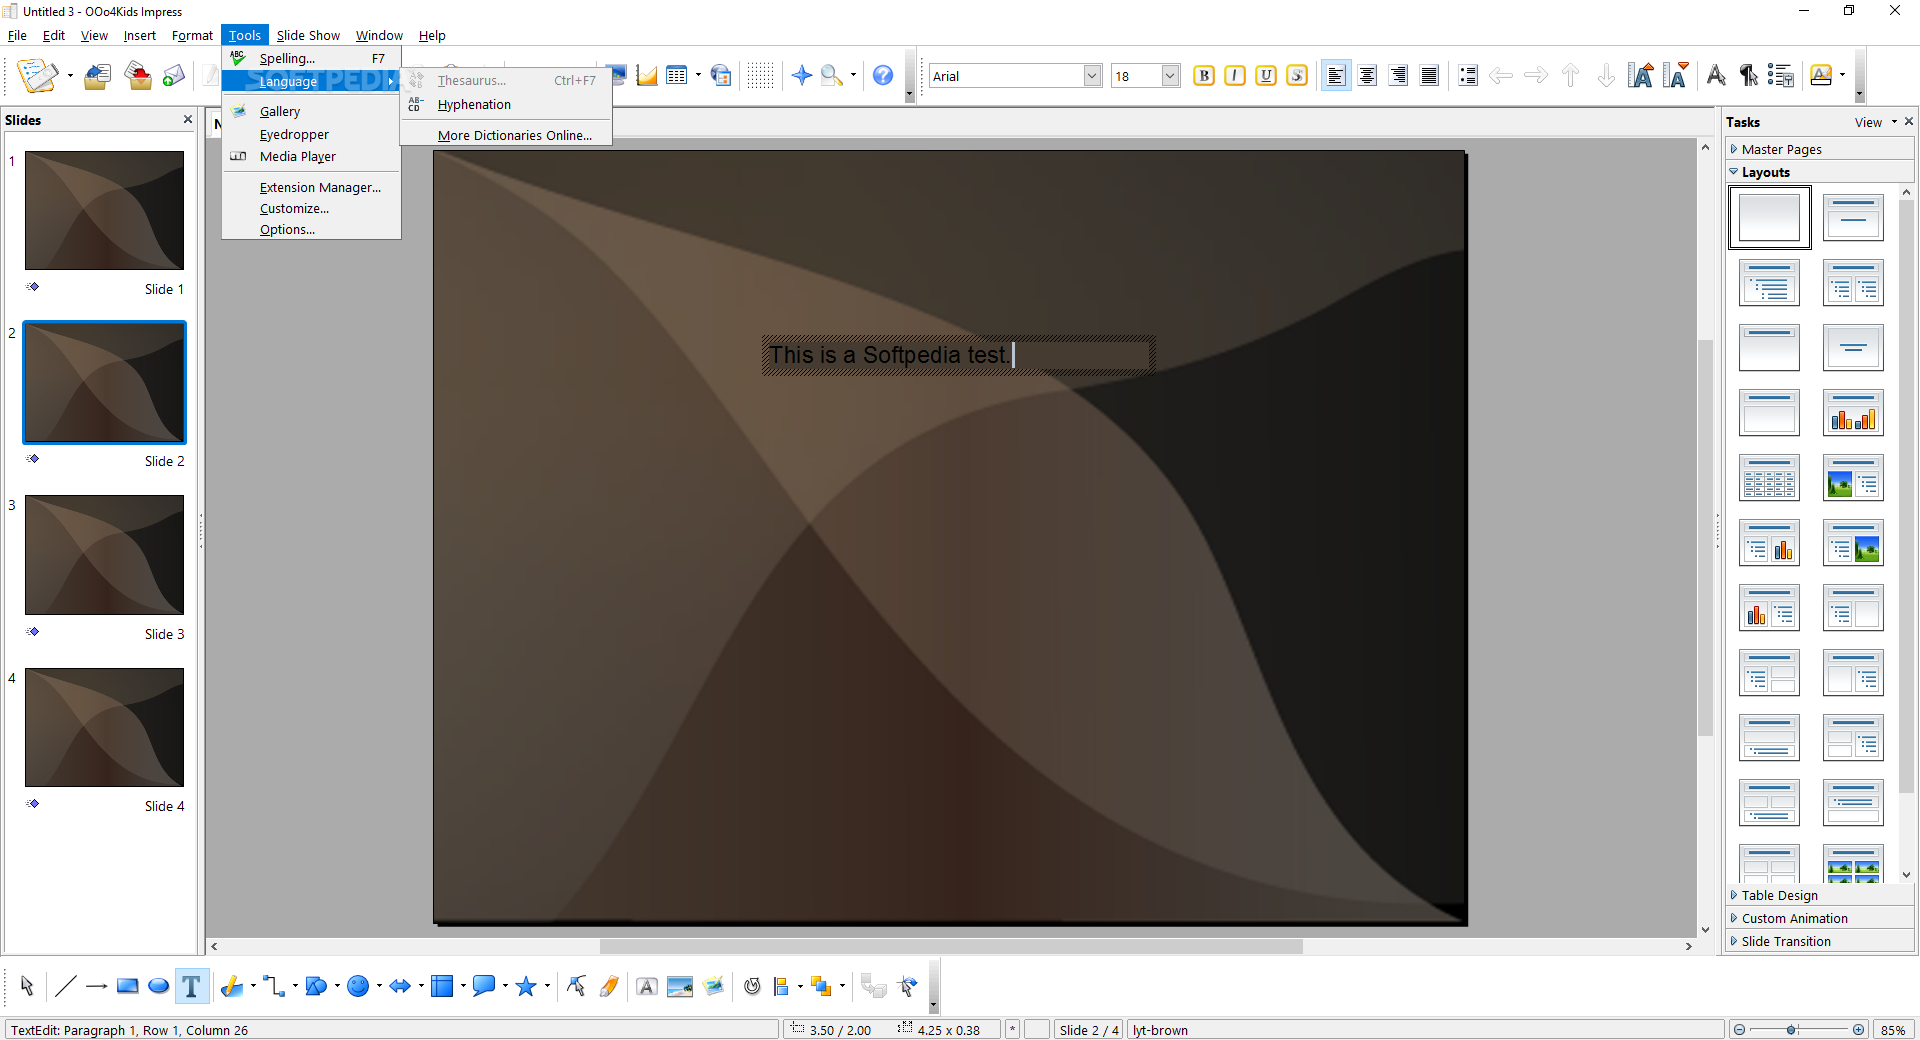
Task: Open the Format menu
Action: (192, 35)
